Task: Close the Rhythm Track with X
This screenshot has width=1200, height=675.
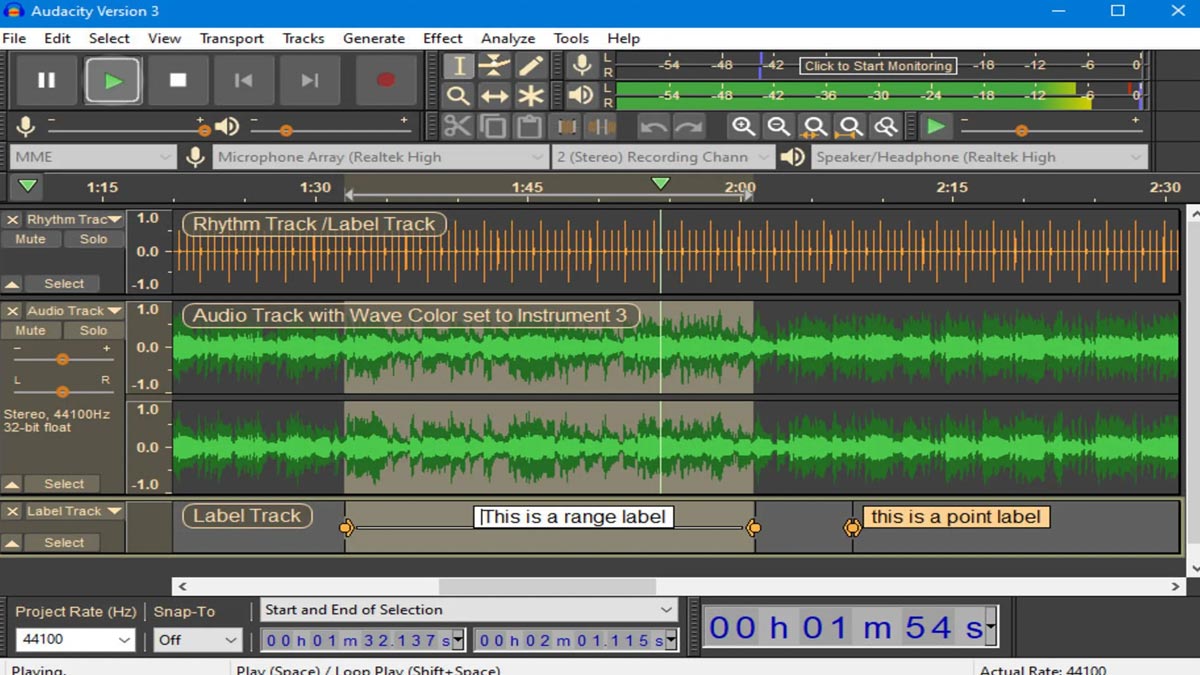Action: [x=12, y=219]
